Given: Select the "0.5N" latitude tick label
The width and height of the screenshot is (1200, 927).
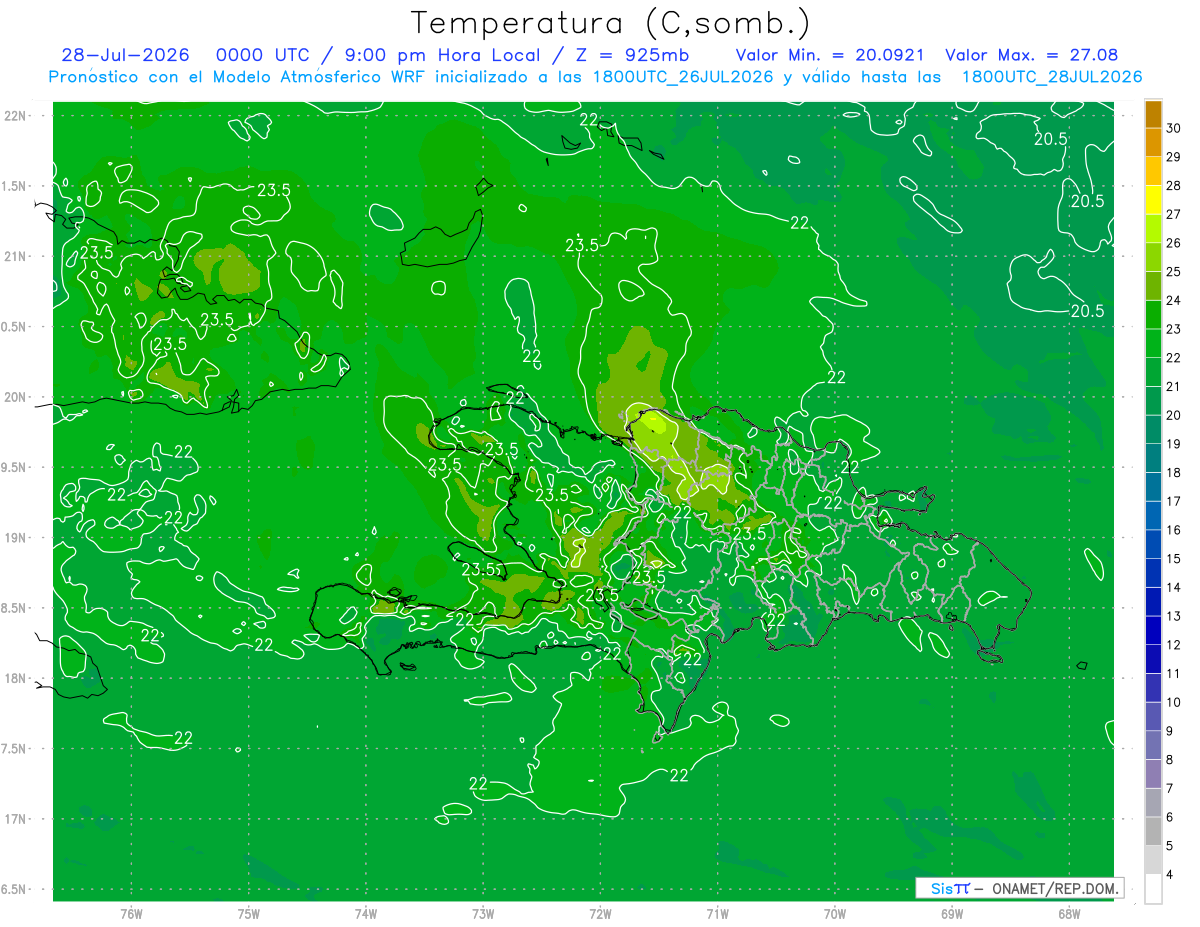Looking at the screenshot, I should [15, 327].
